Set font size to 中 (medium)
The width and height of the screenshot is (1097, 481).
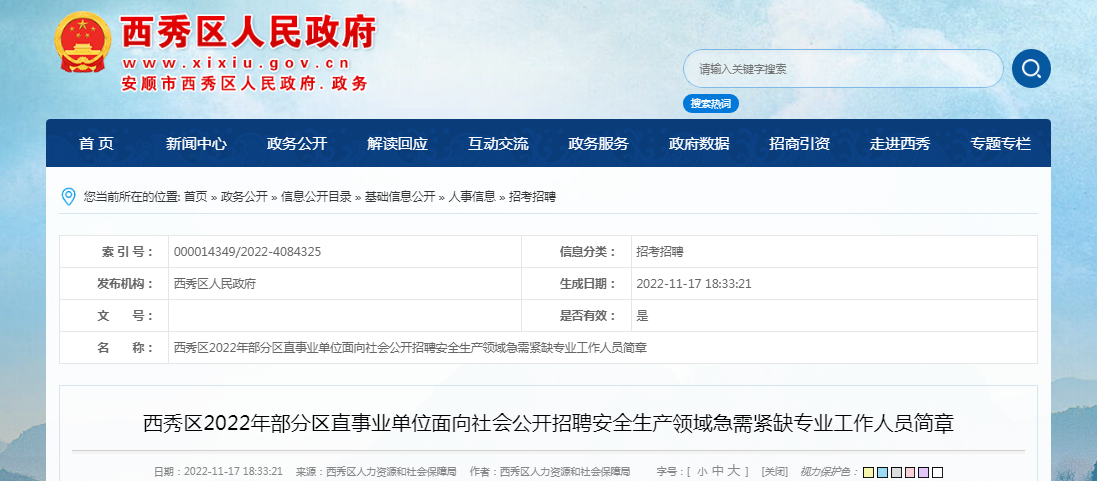[717, 471]
